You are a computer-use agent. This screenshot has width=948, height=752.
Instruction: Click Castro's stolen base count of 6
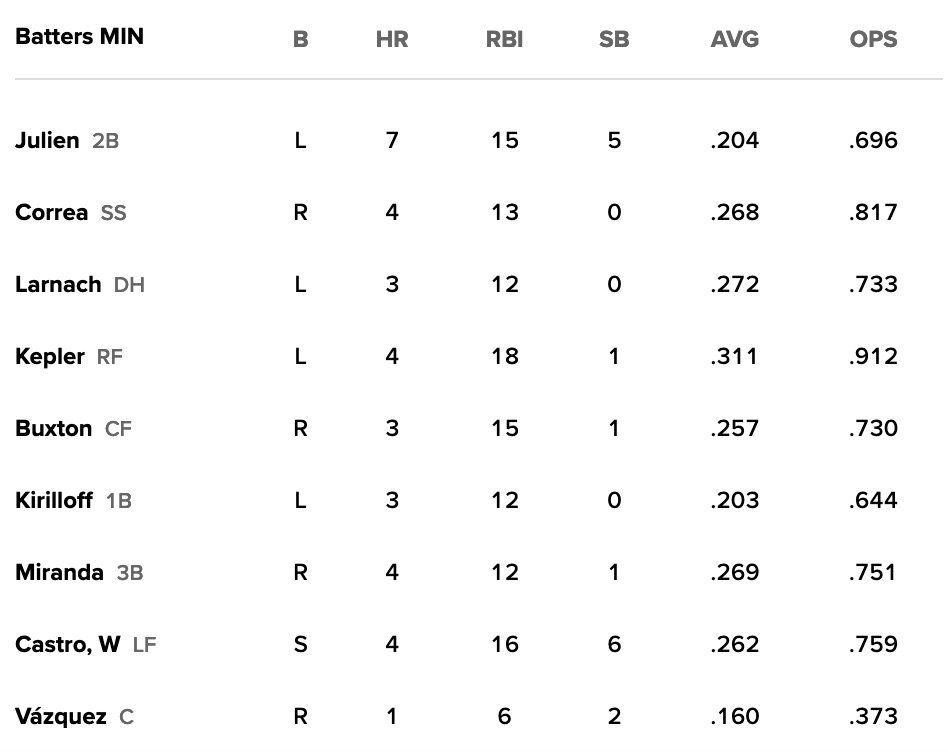614,644
